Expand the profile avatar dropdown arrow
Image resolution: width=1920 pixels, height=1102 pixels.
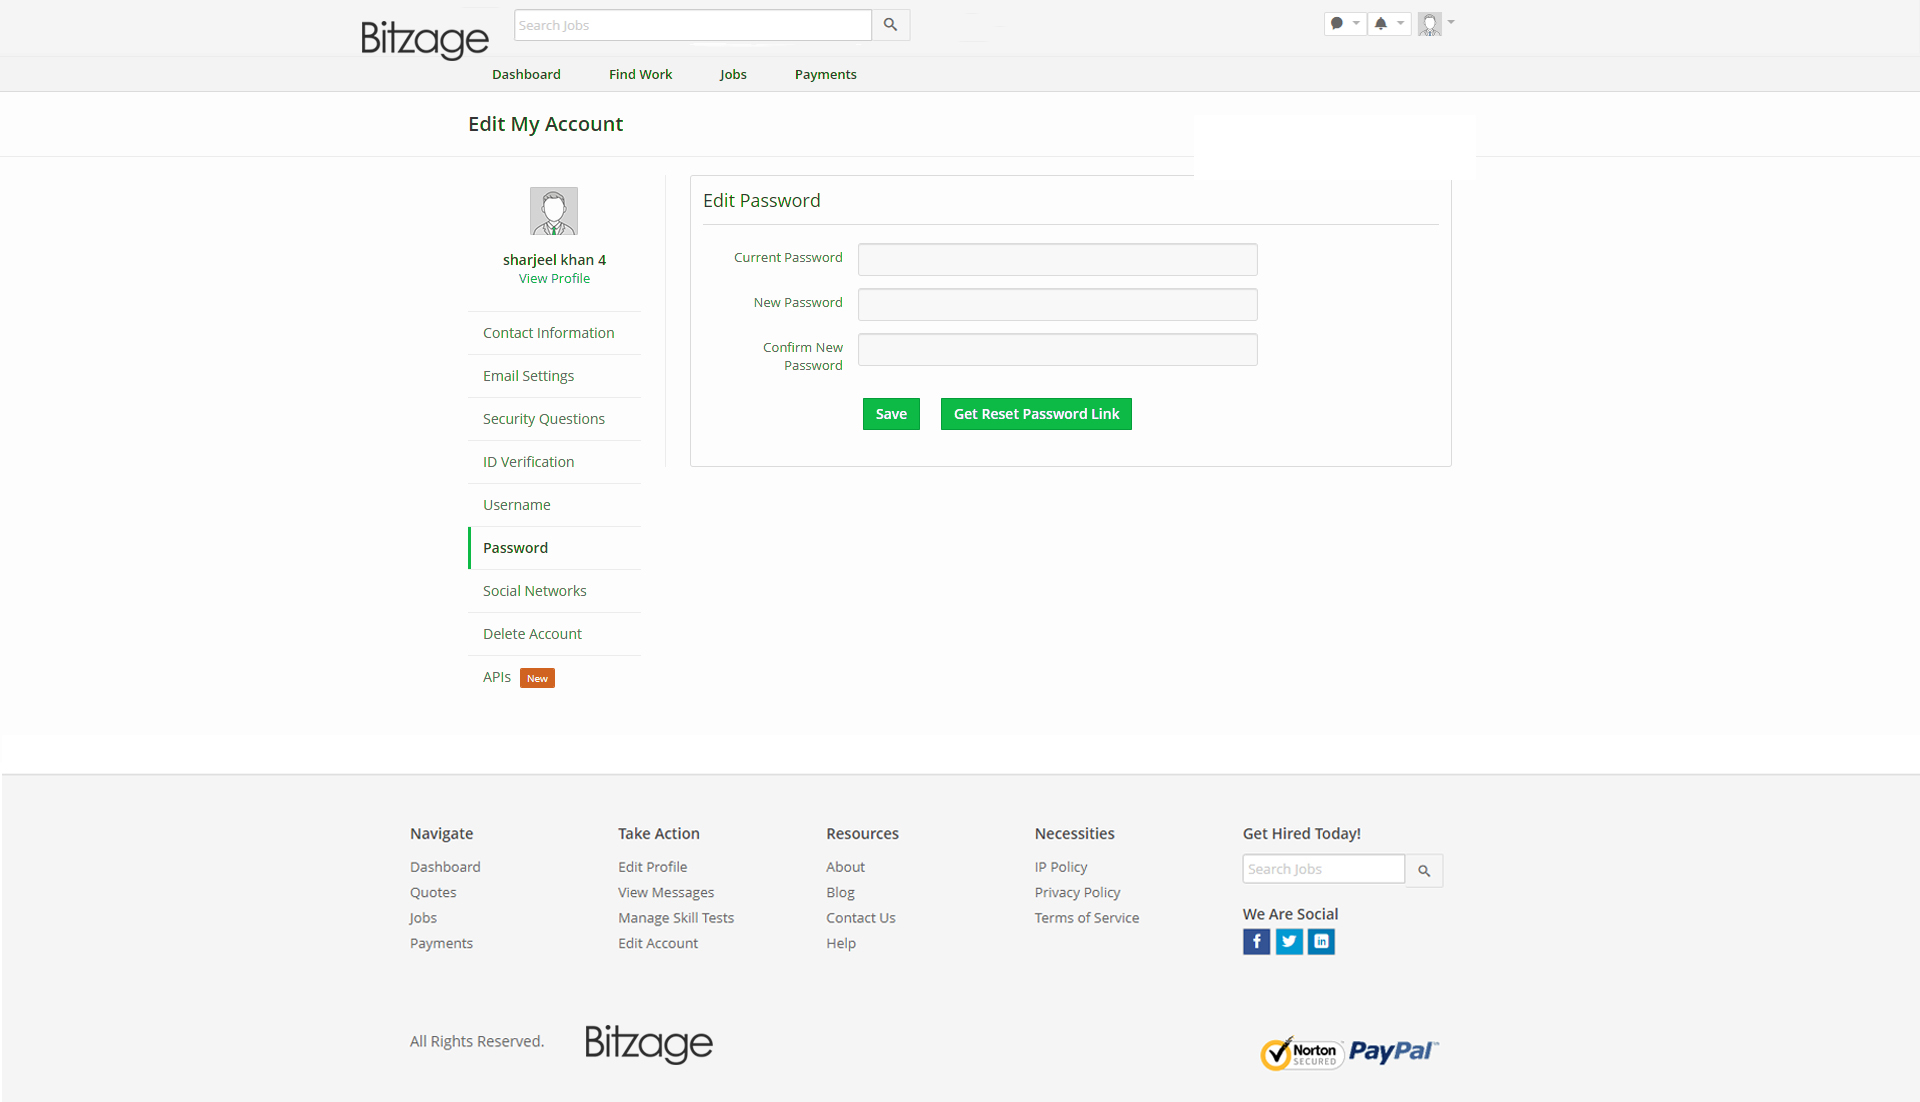pos(1451,22)
